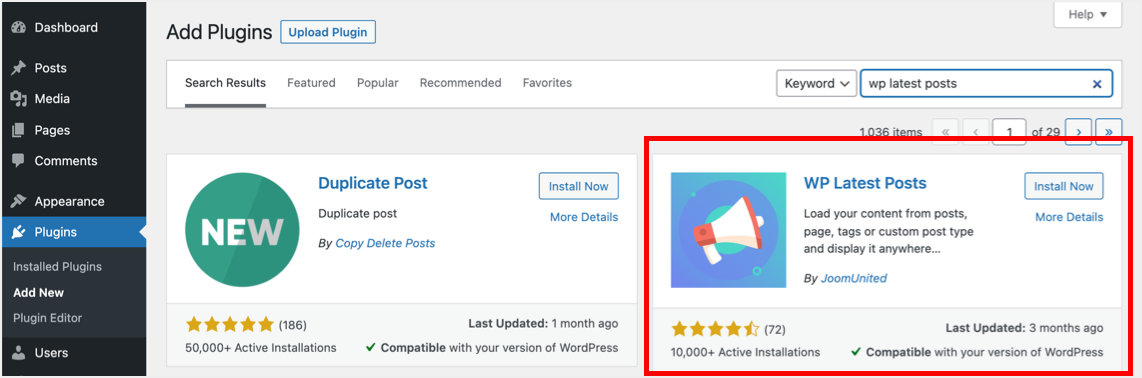Click the Posts pin icon
Image resolution: width=1142 pixels, height=378 pixels.
(x=19, y=68)
